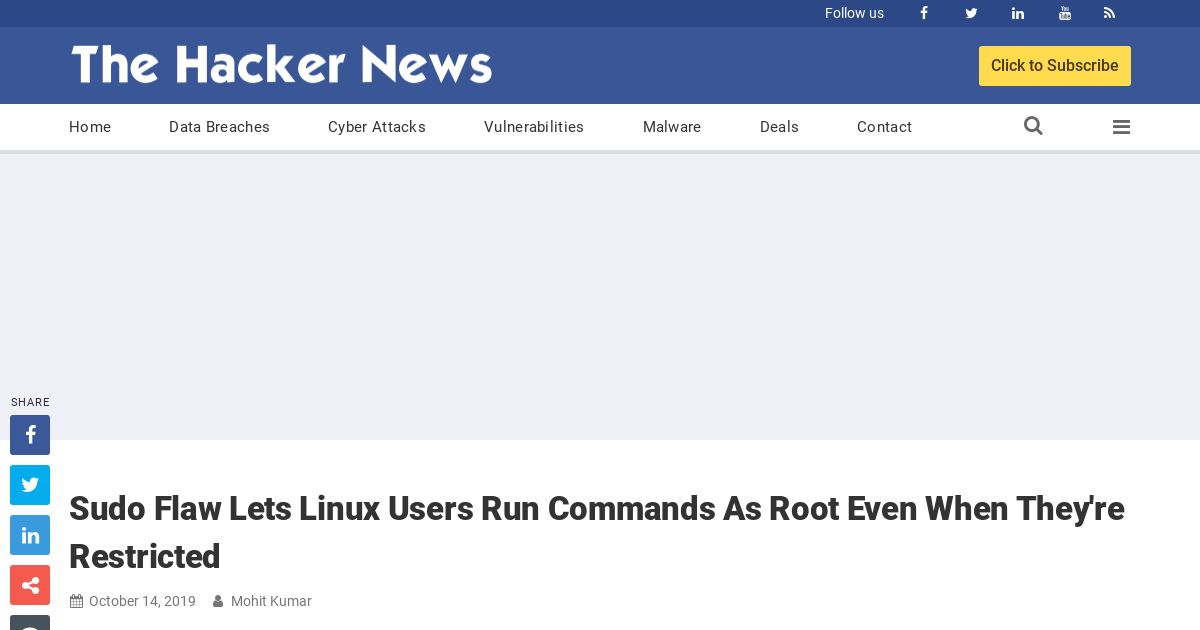Click the red share icon in sidebar
1200x630 pixels.
[x=30, y=585]
